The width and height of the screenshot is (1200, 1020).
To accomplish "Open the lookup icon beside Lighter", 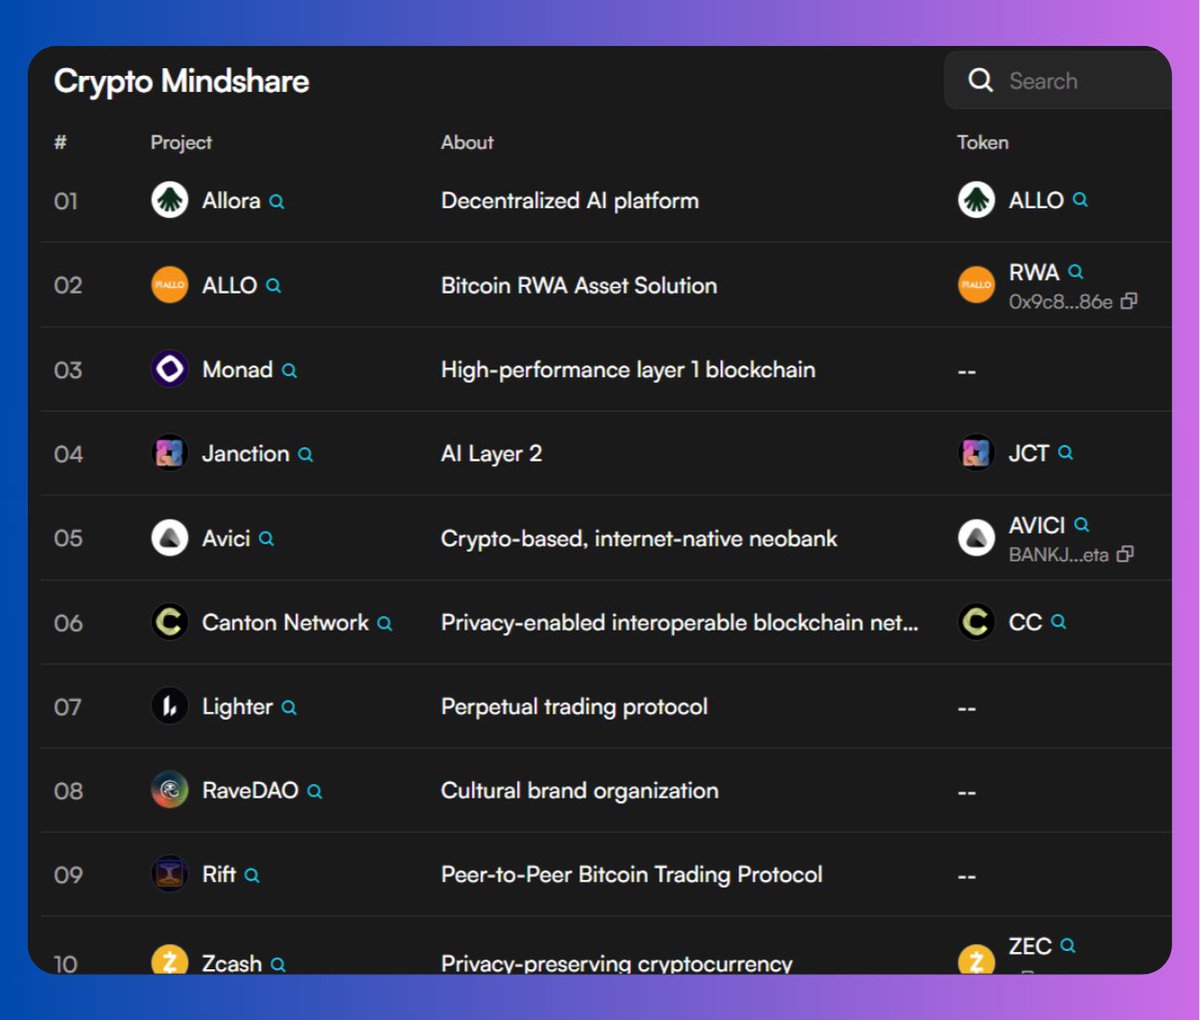I will (289, 707).
